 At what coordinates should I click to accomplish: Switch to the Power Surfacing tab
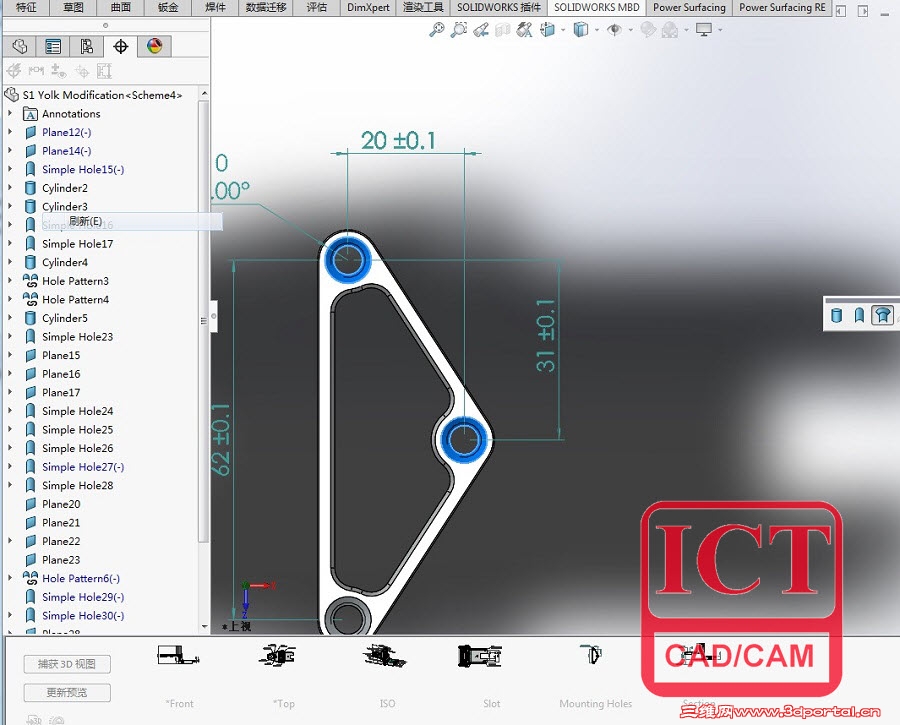[689, 7]
